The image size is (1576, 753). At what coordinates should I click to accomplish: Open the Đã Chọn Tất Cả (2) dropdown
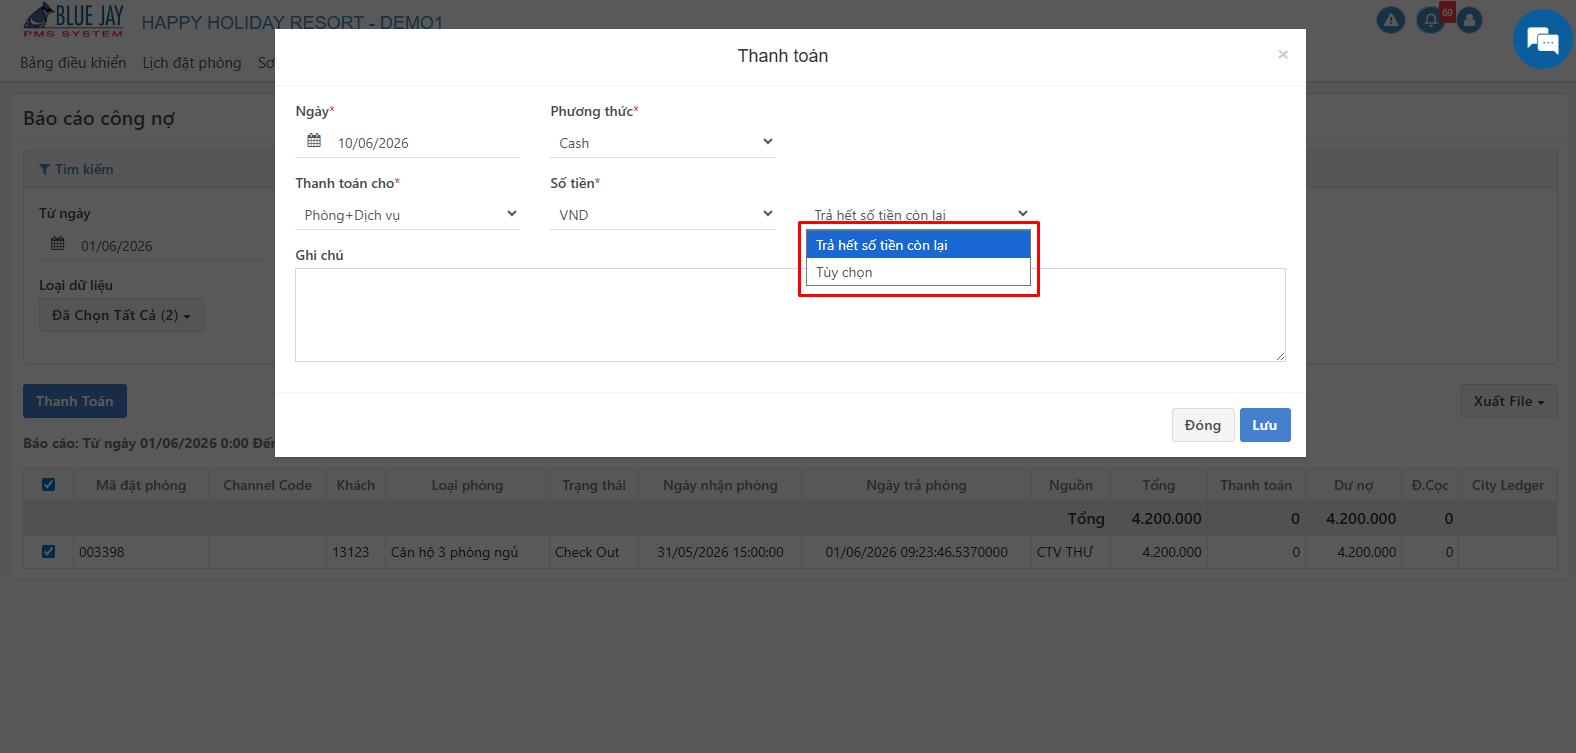[121, 315]
